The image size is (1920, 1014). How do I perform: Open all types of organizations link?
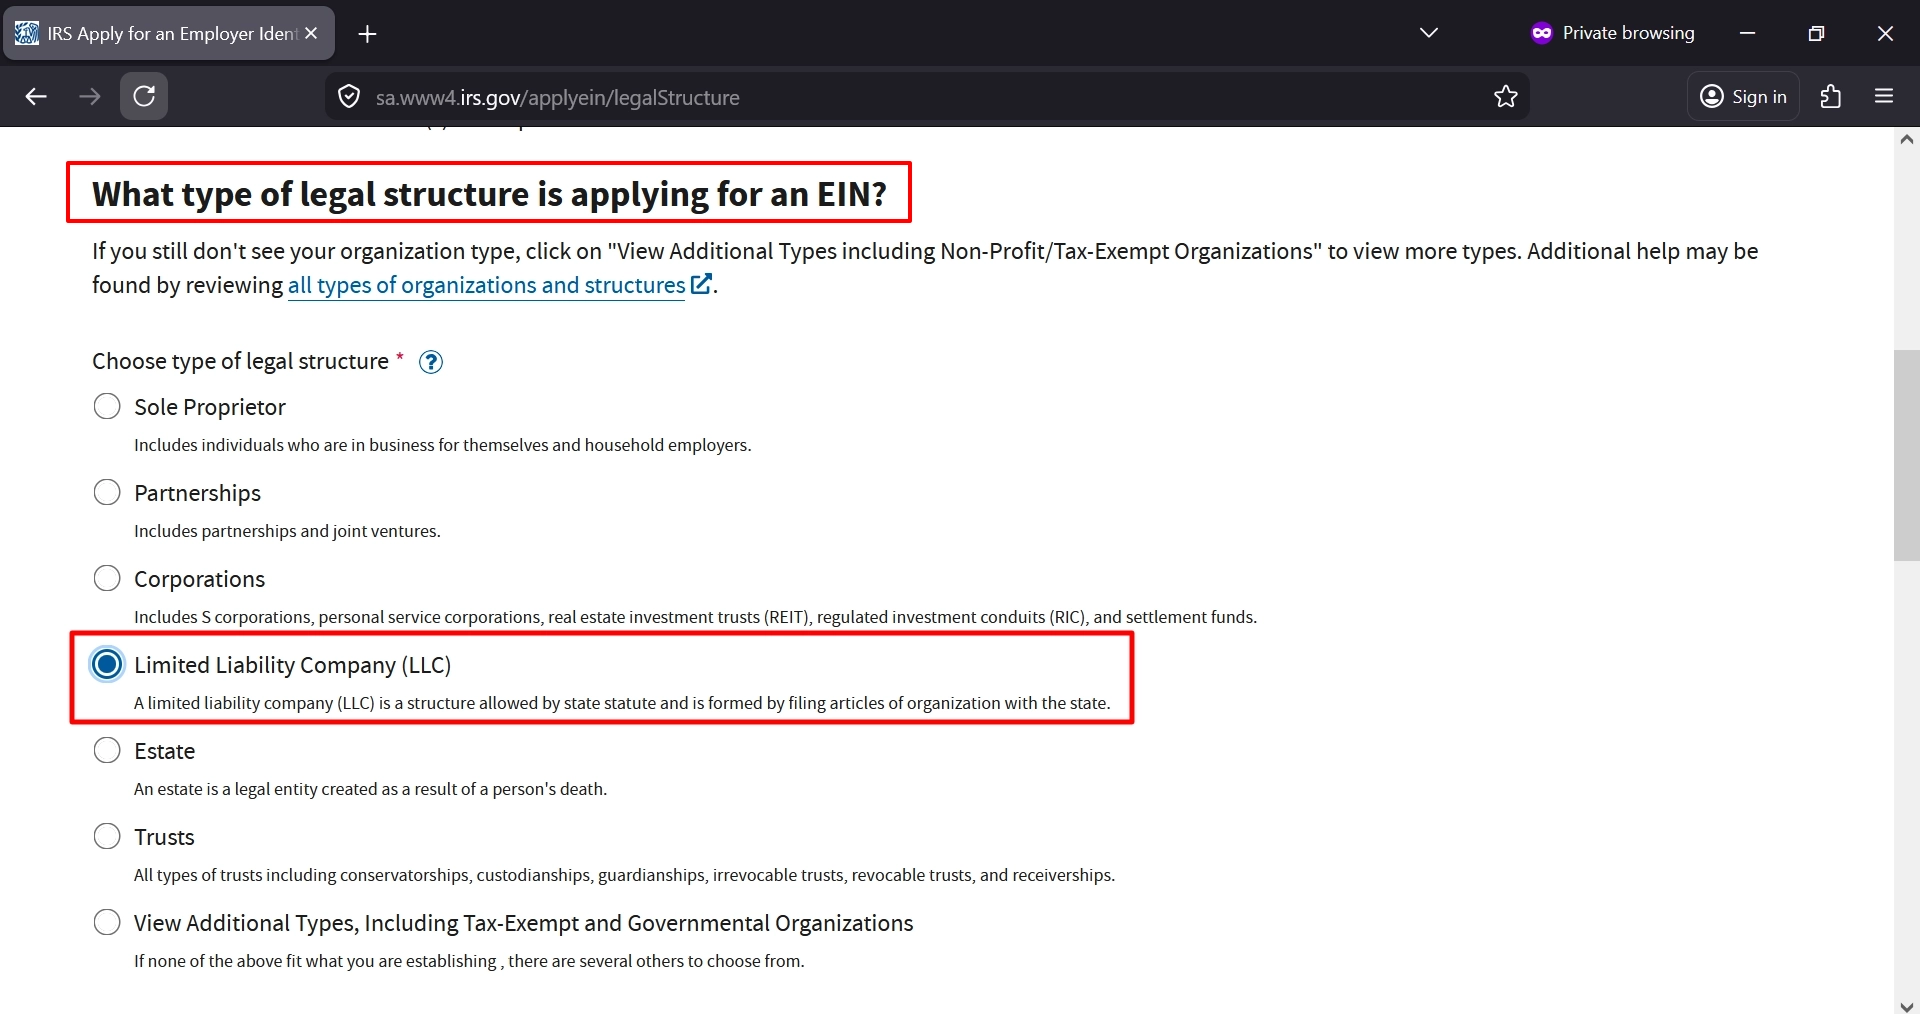point(487,286)
